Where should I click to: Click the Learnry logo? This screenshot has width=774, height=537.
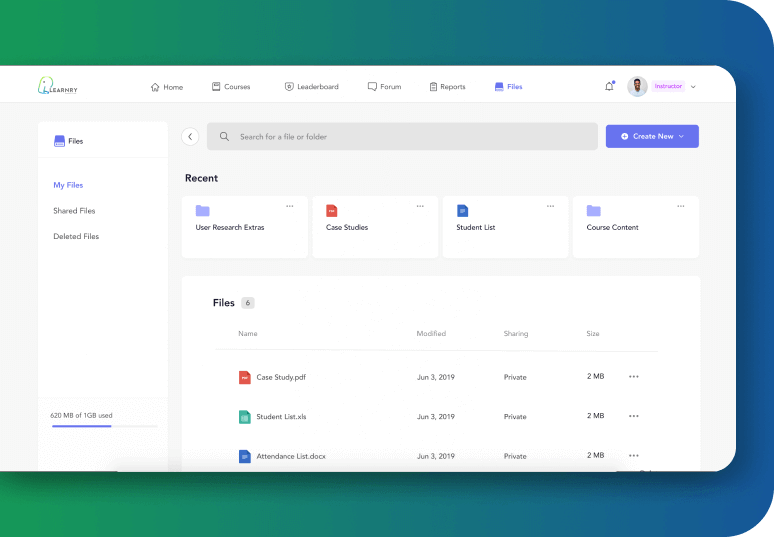[58, 86]
